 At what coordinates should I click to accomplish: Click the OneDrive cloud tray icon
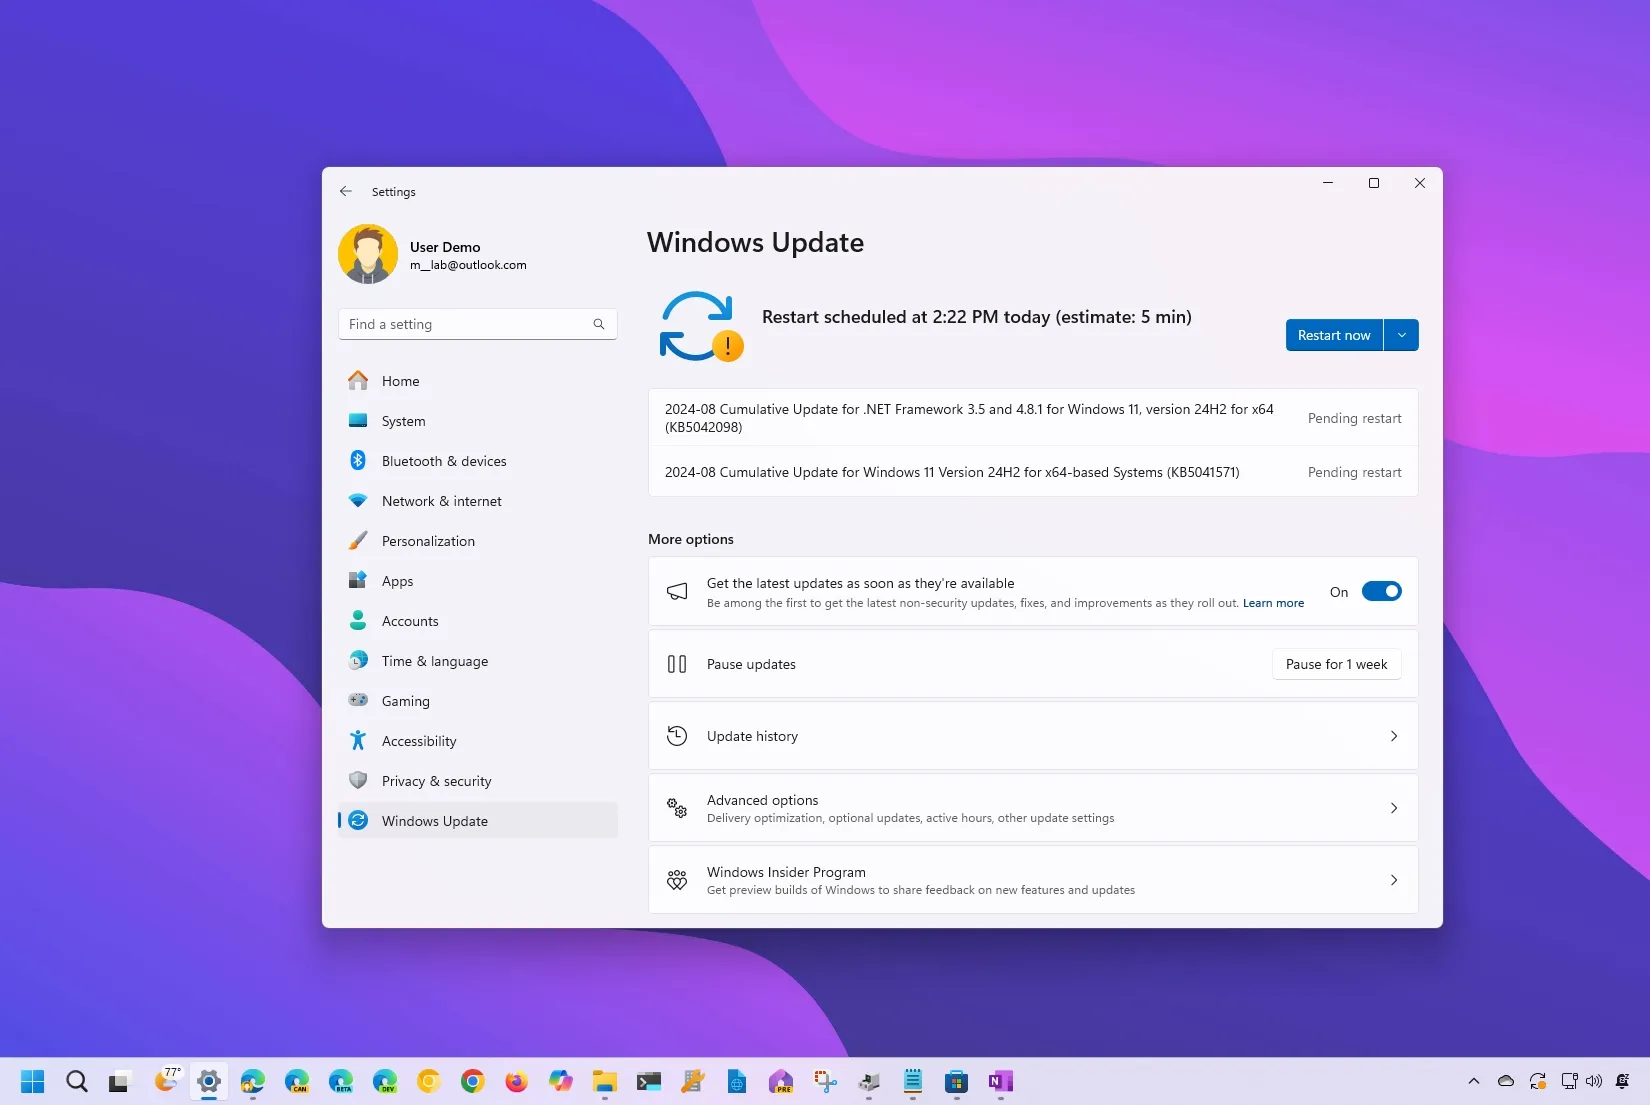[1506, 1081]
